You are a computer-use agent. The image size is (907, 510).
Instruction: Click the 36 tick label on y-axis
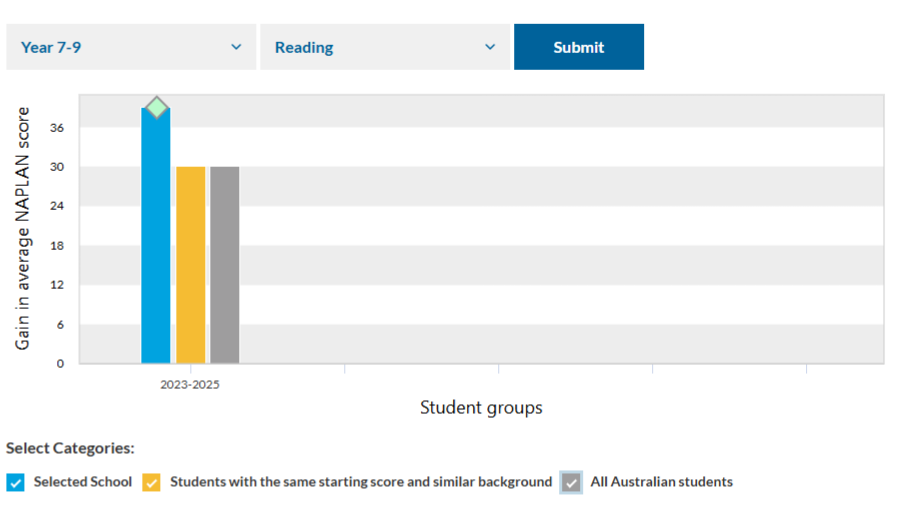57,128
